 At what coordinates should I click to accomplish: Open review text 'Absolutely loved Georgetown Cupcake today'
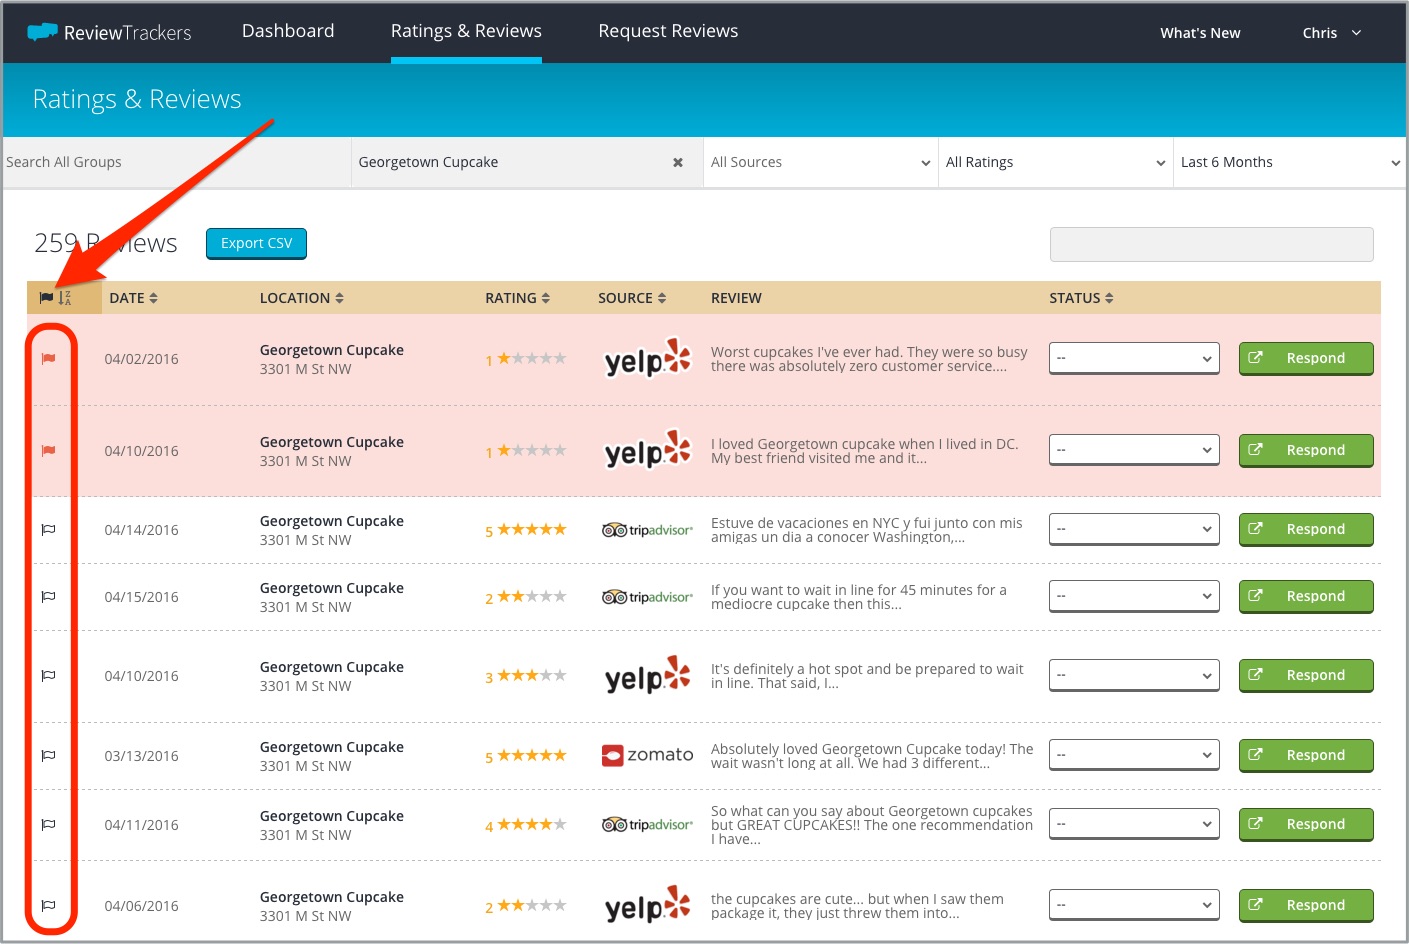872,756
